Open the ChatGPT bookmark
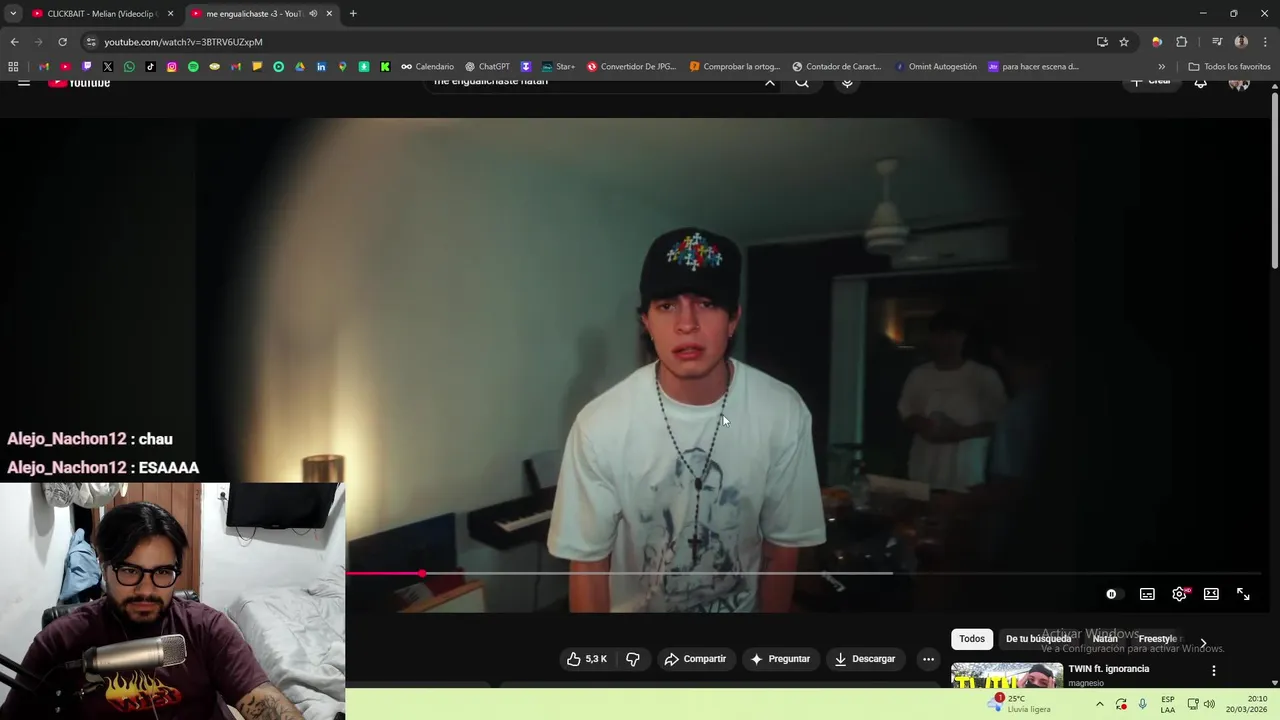The width and height of the screenshot is (1280, 720). tap(487, 67)
